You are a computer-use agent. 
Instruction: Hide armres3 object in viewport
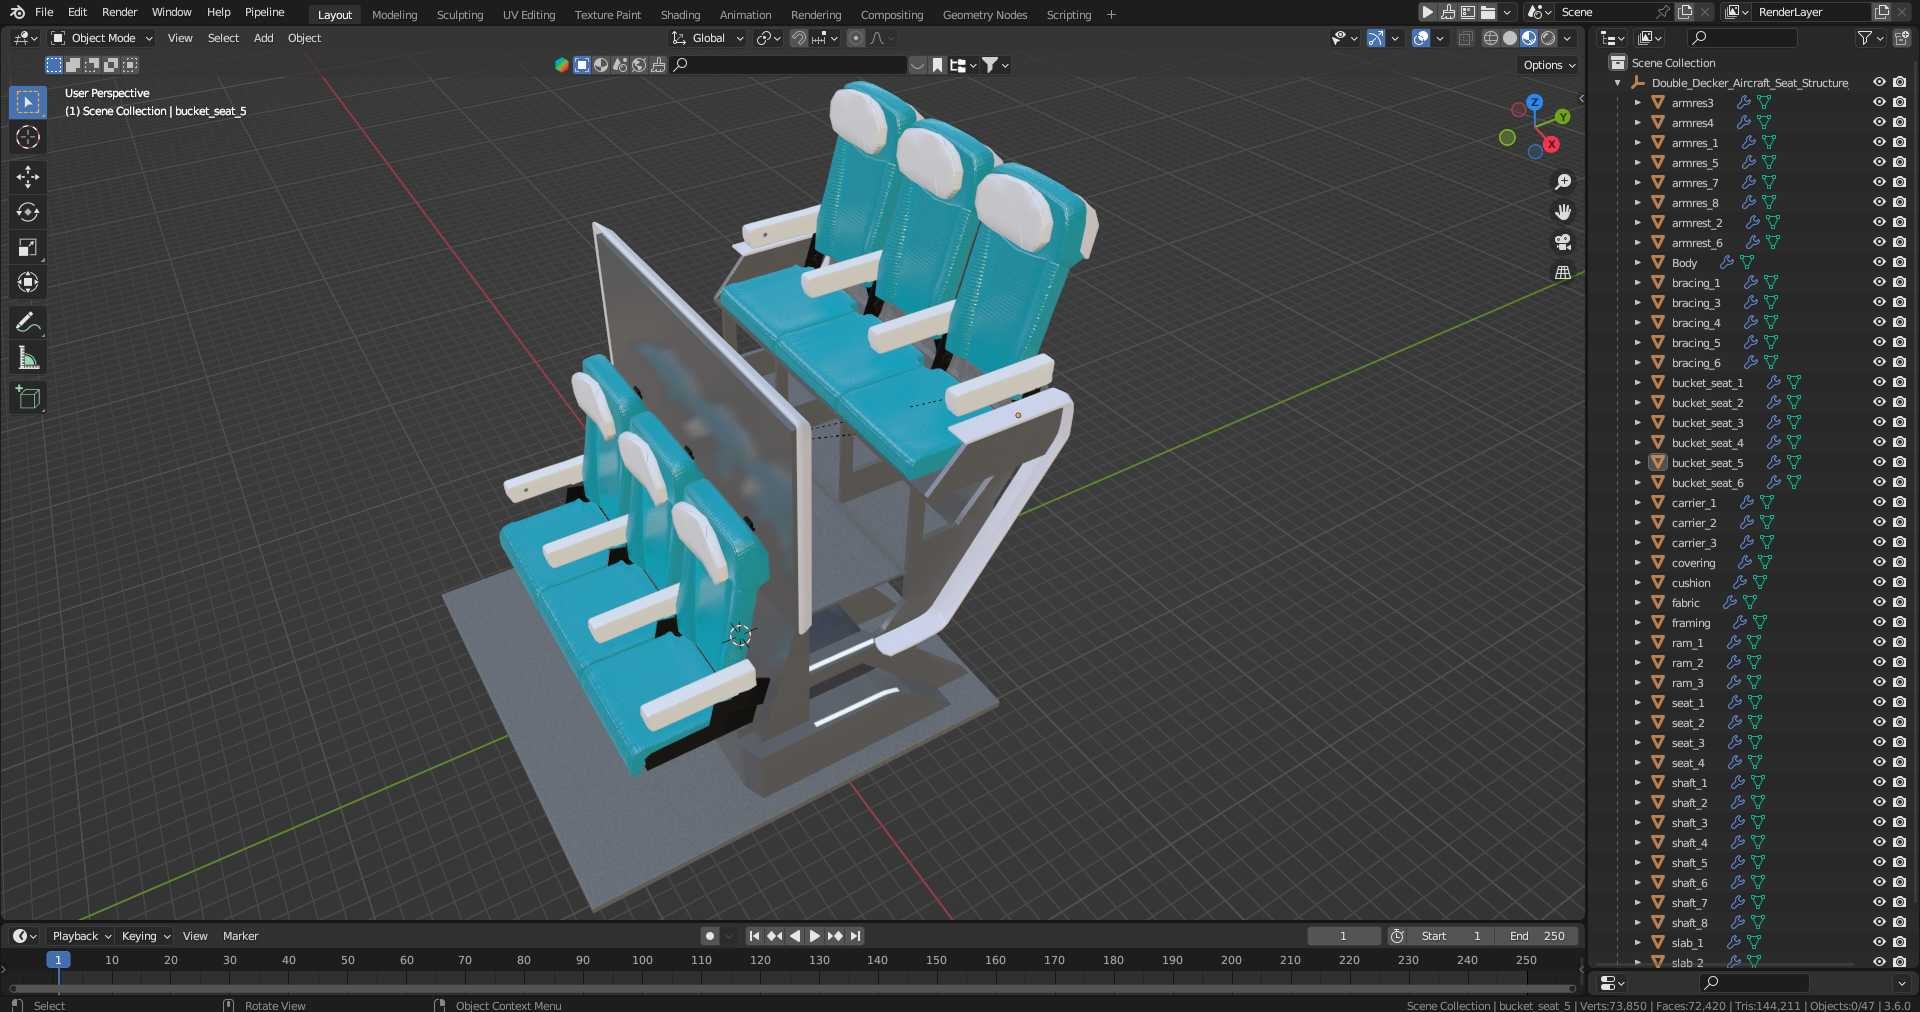click(x=1879, y=102)
